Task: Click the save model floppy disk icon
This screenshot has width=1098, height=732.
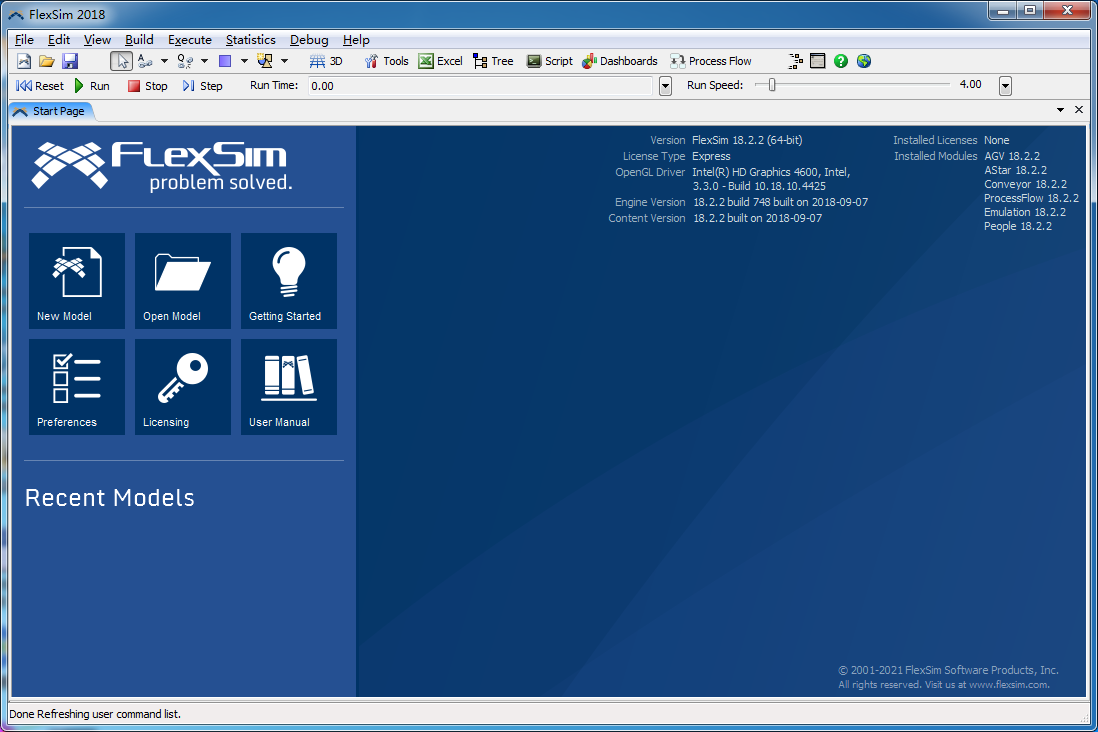Action: coord(70,61)
